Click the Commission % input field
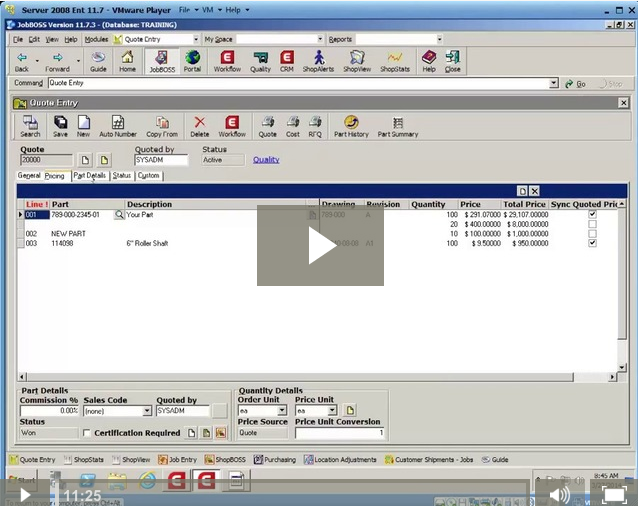The height and width of the screenshot is (506, 638). [x=49, y=411]
